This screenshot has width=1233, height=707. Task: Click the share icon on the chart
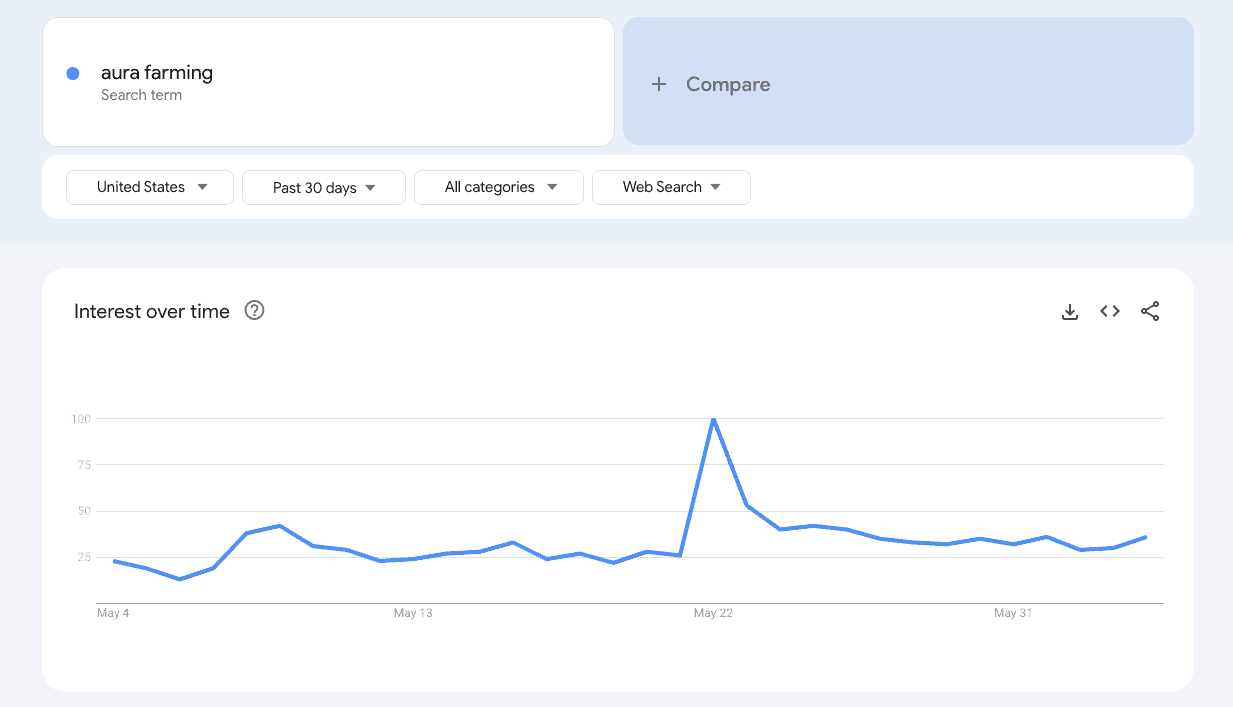(1150, 312)
